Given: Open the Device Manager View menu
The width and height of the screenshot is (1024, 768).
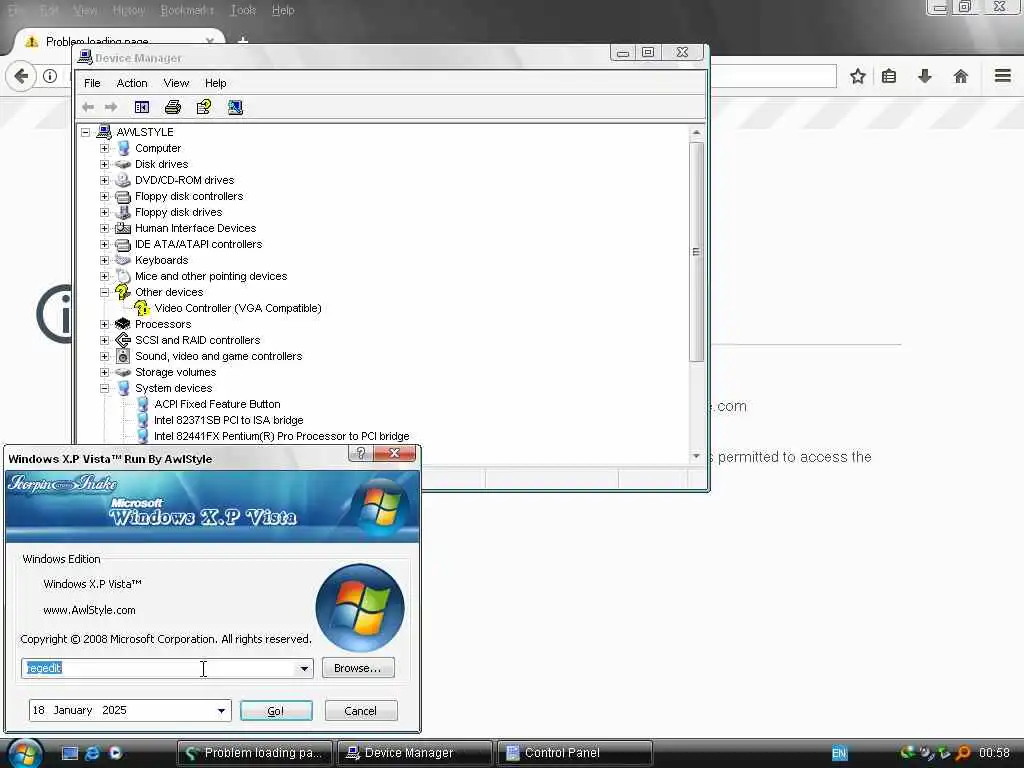Looking at the screenshot, I should coord(176,83).
